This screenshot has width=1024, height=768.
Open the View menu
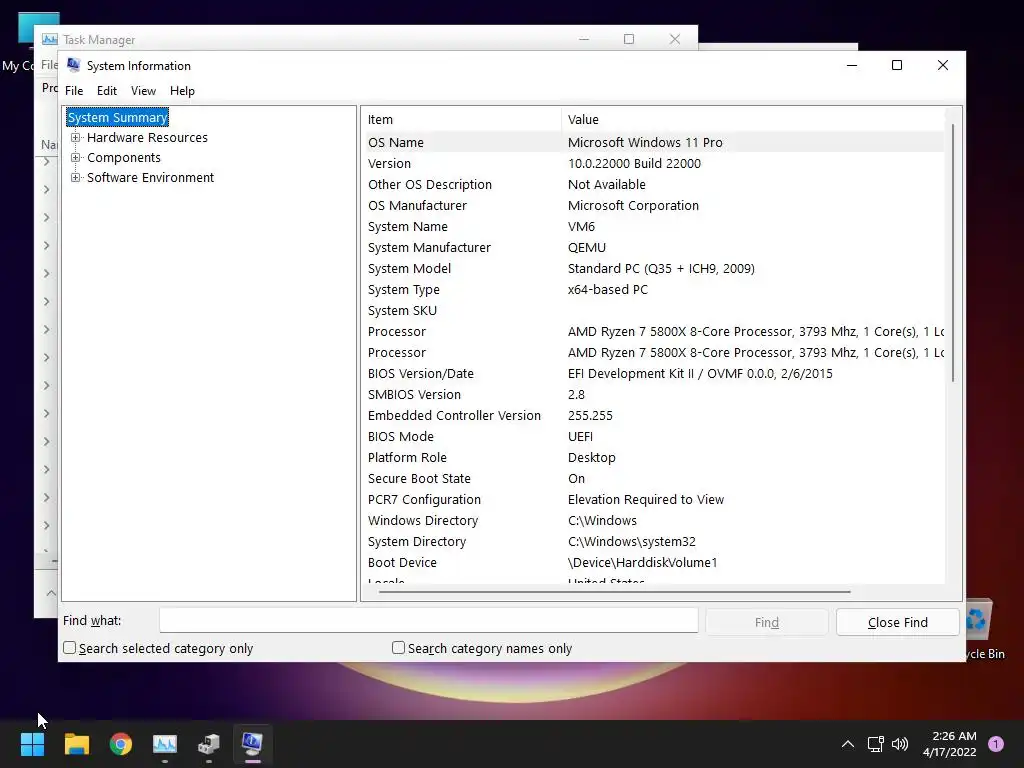coord(143,91)
